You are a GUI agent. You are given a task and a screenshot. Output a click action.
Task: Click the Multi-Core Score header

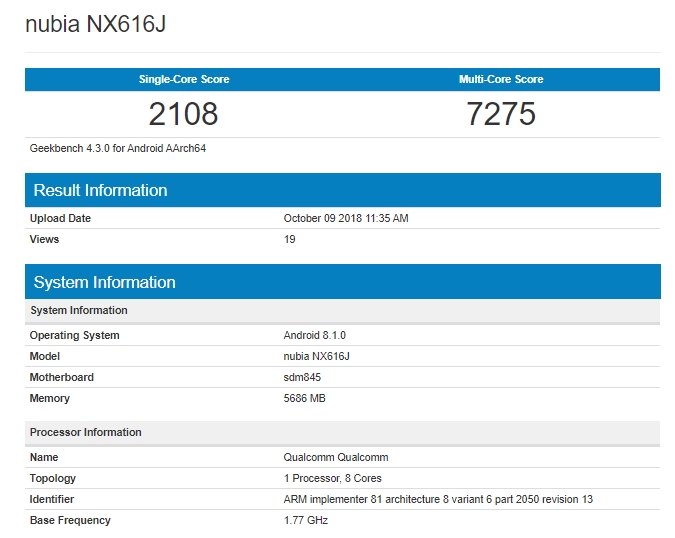pos(501,79)
